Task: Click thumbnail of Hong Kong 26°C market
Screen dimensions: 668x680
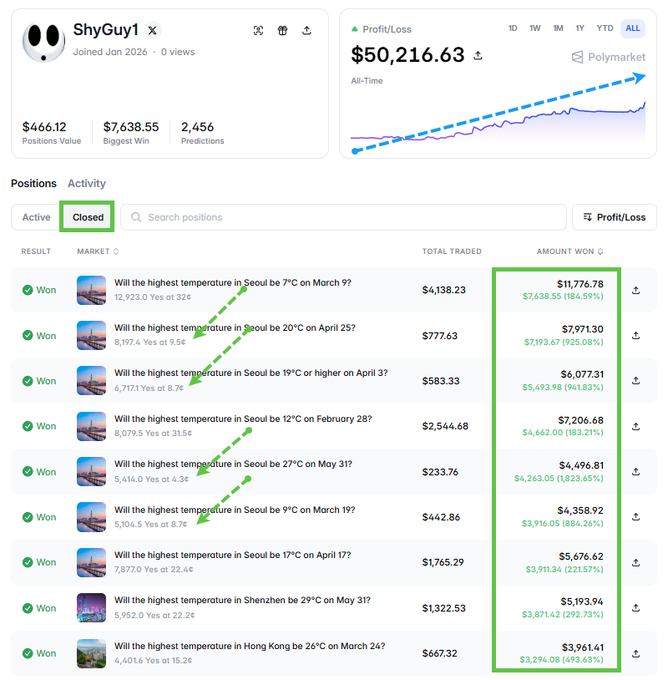Action: click(91, 653)
